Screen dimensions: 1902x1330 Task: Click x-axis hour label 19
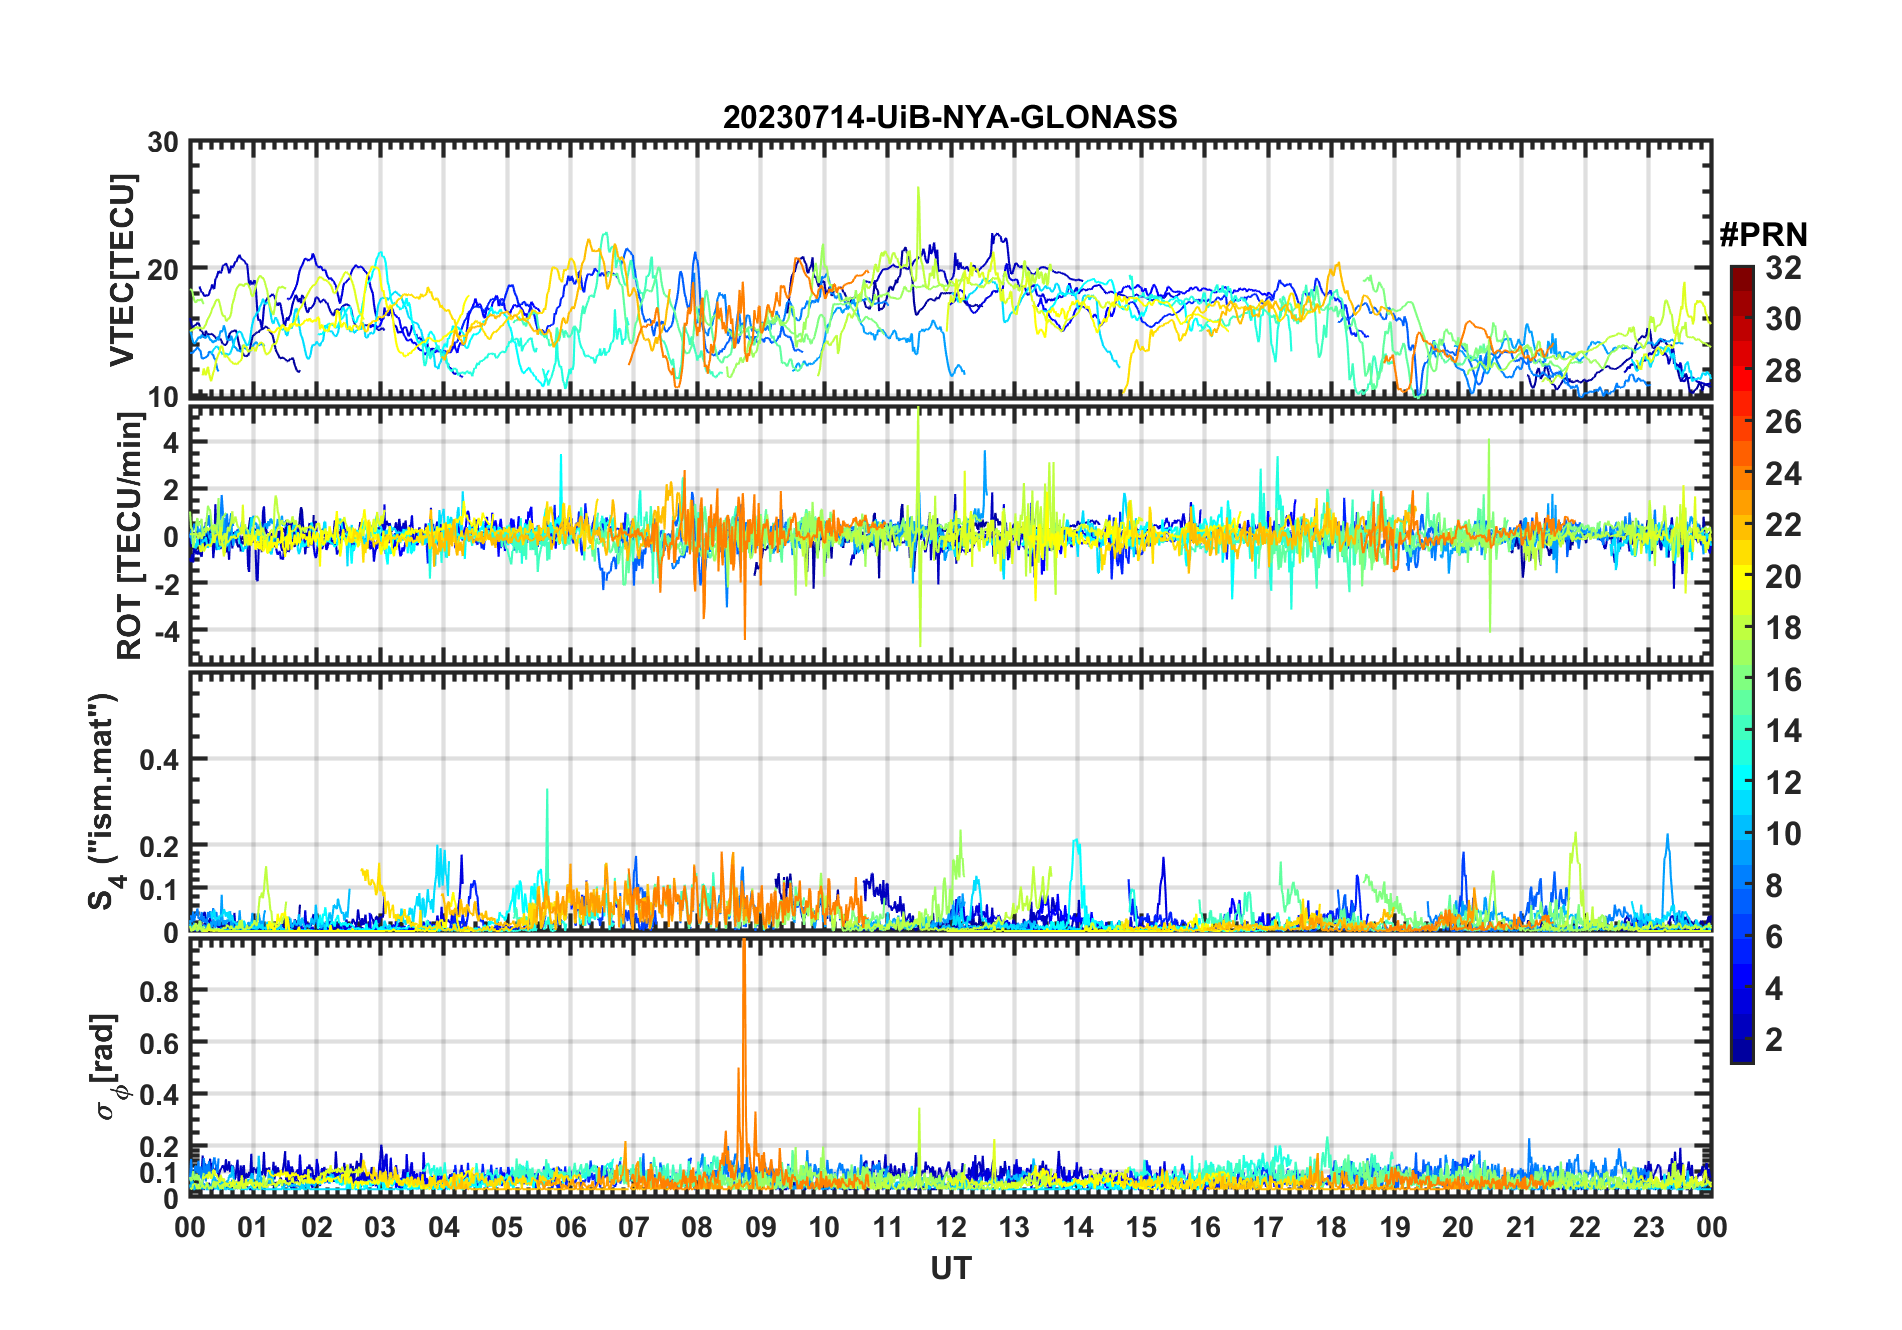click(1395, 1227)
